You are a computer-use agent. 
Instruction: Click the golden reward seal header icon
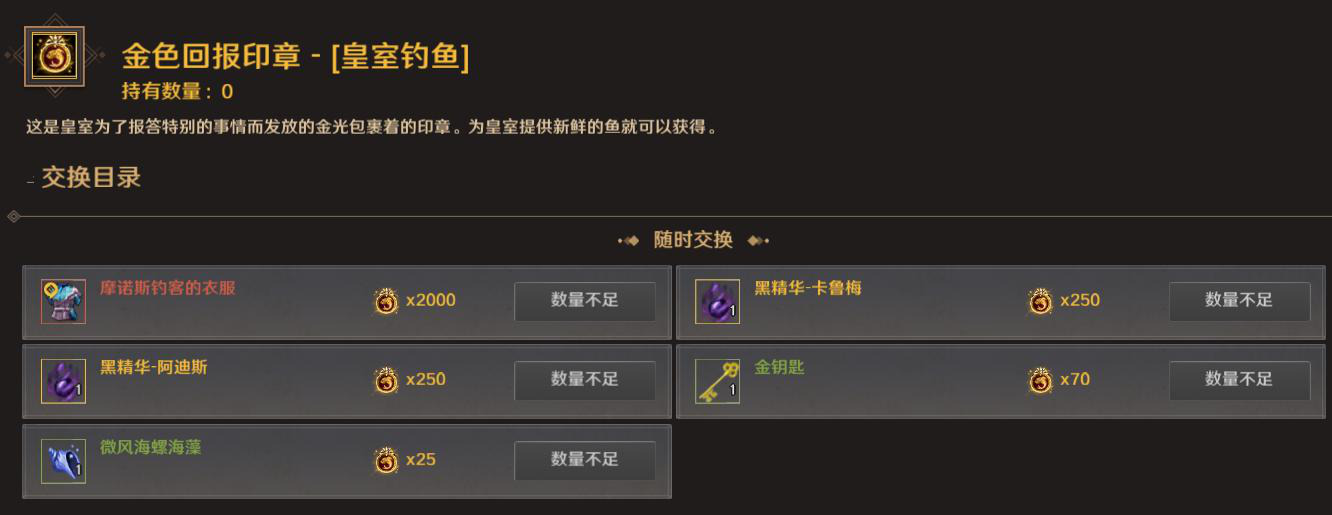(54, 57)
